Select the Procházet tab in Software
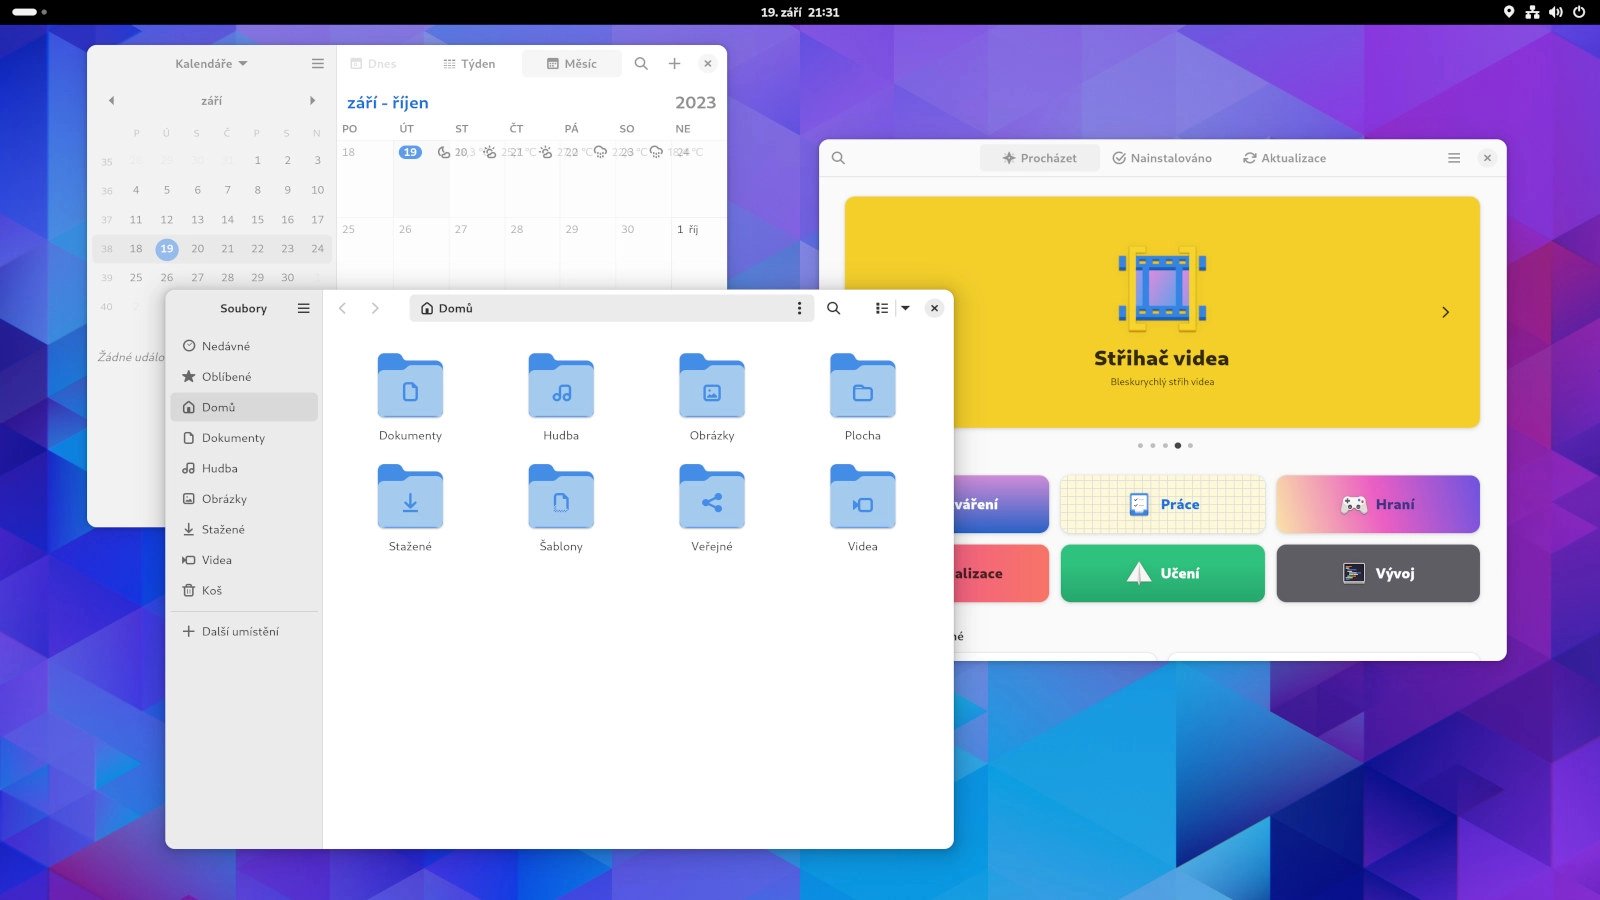Viewport: 1600px width, 900px height. (x=1040, y=158)
